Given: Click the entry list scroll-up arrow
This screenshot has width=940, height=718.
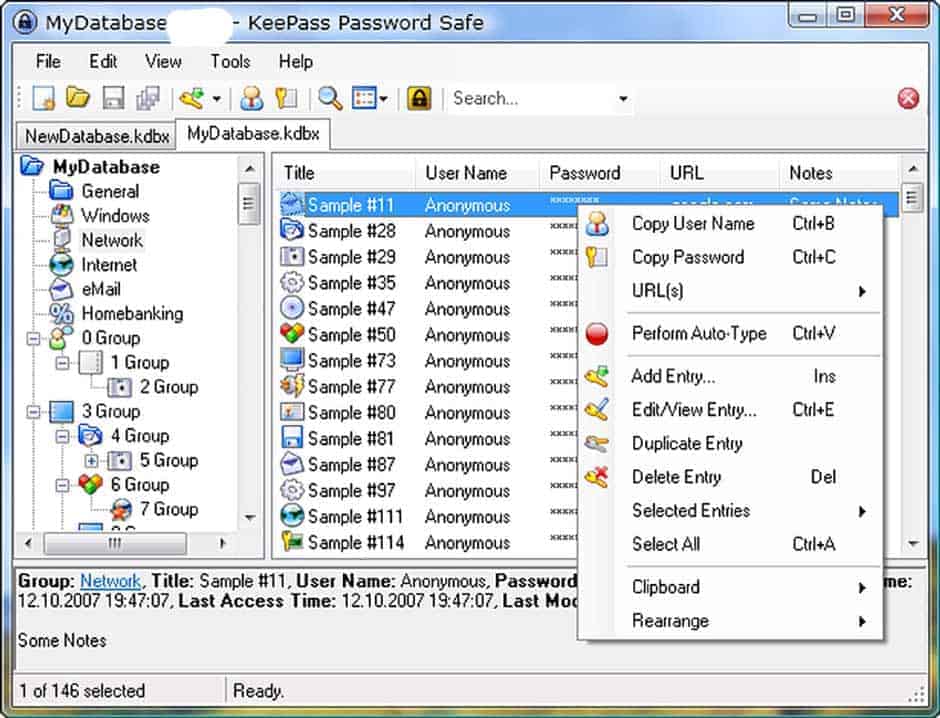Looking at the screenshot, I should 912,170.
